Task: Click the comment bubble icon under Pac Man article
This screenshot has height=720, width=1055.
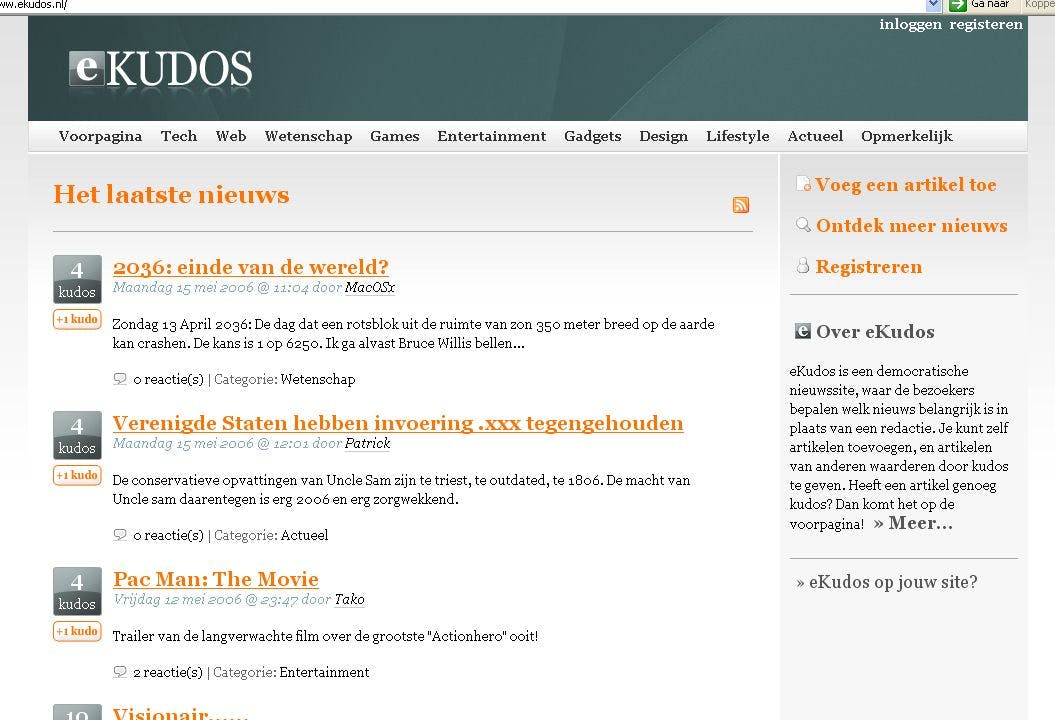Action: click(x=120, y=672)
